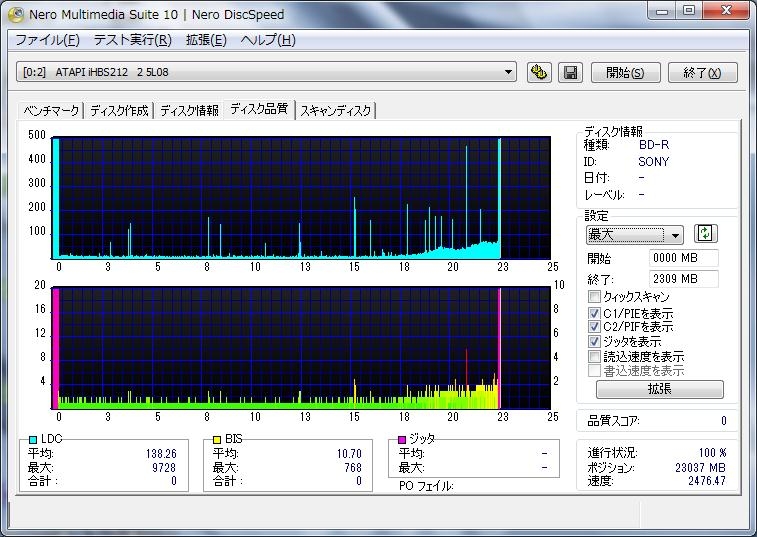Screen dimensions: 757x537
Task: Click the 品質スコア label
Action: click(613, 421)
